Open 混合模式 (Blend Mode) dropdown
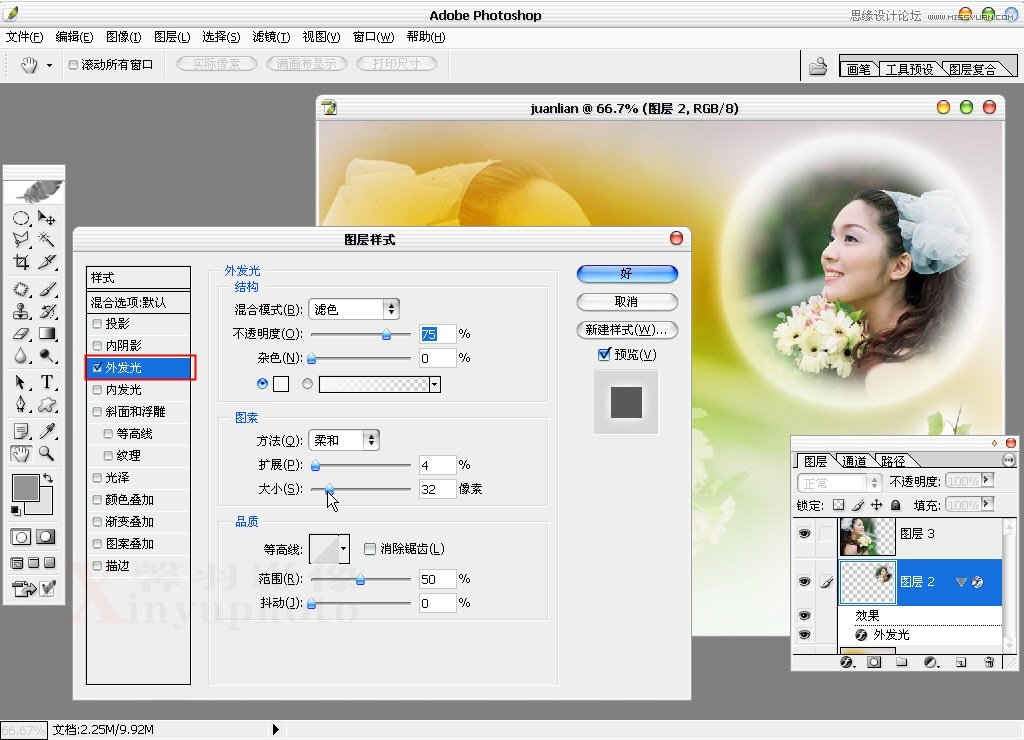 tap(353, 309)
